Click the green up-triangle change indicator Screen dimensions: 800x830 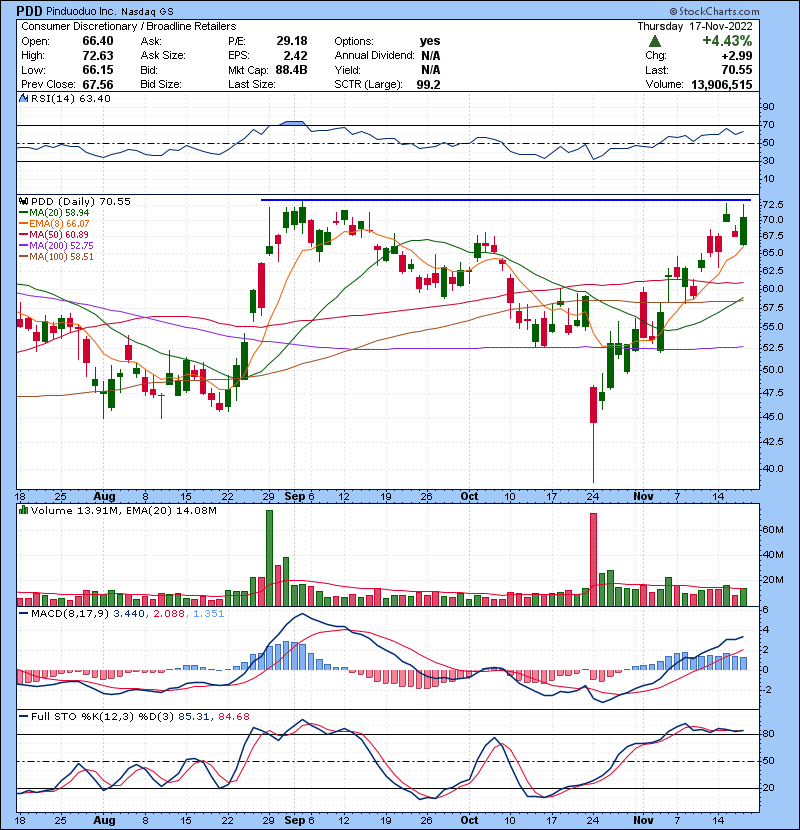point(655,41)
